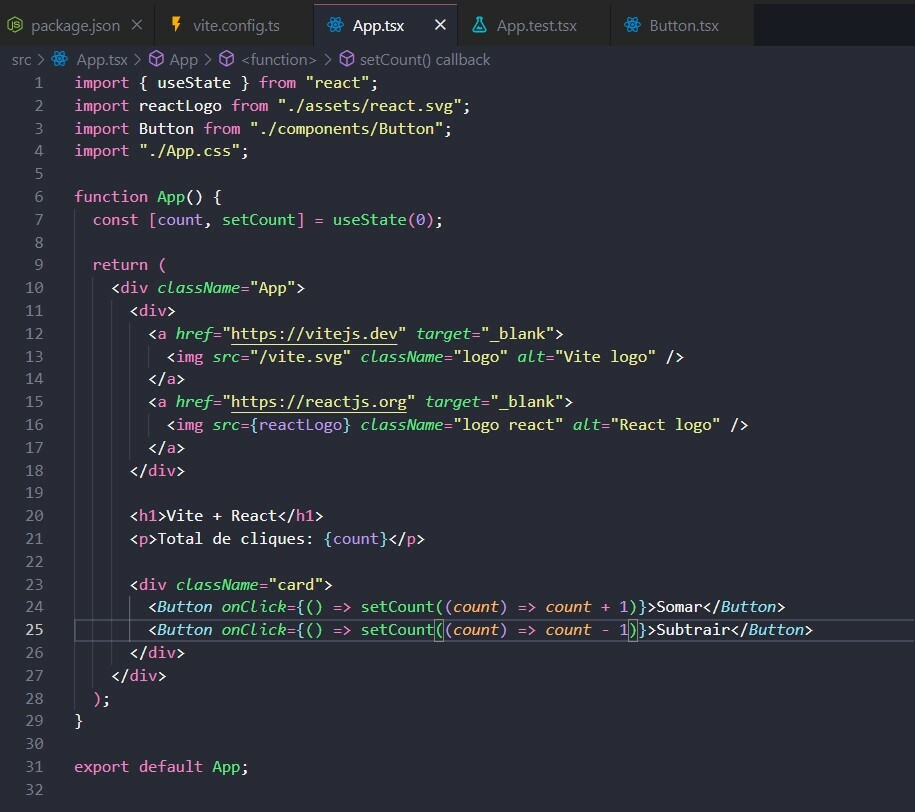Click the {count} expression on line 21

coord(355,539)
